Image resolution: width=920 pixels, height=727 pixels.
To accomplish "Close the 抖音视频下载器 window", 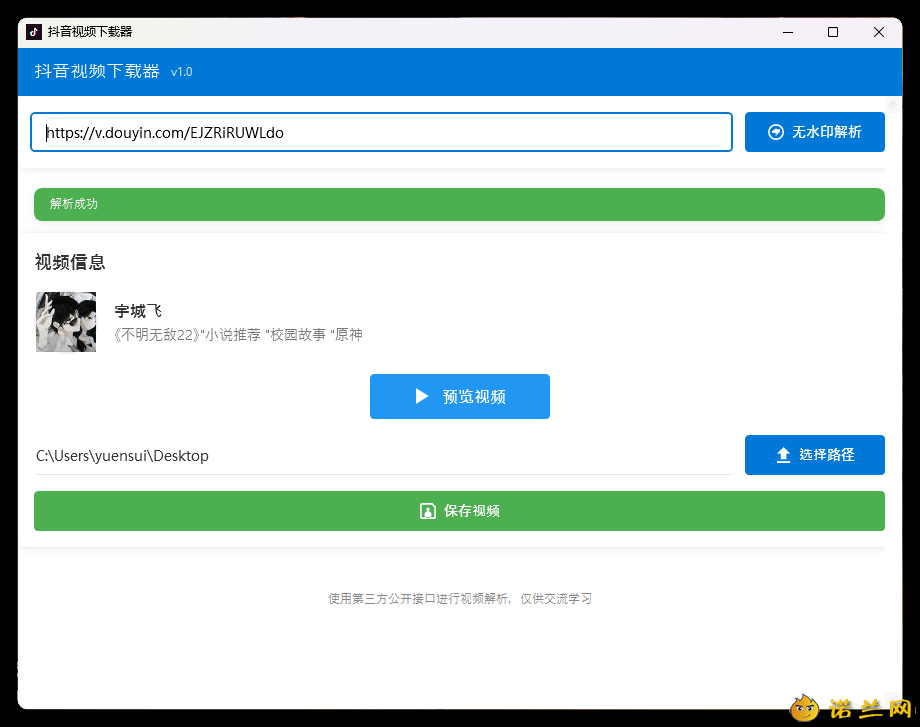I will 878,32.
